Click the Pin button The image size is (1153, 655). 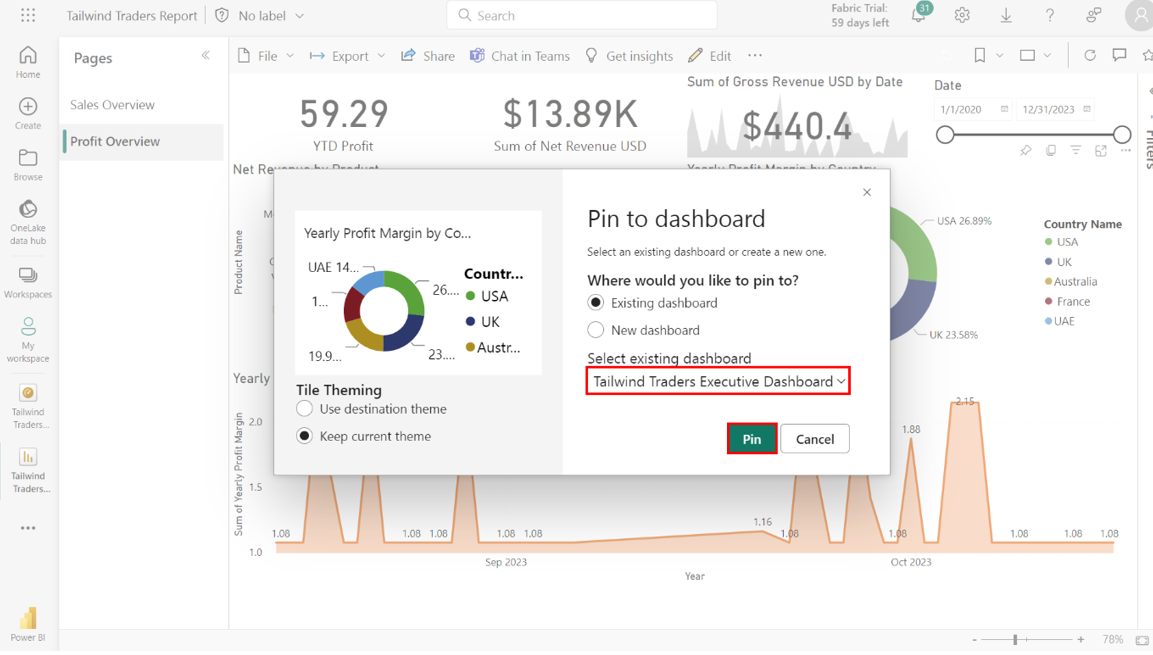(752, 439)
